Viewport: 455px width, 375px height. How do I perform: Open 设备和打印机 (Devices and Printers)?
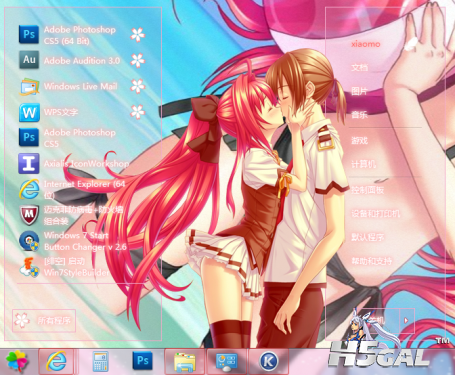(x=376, y=213)
